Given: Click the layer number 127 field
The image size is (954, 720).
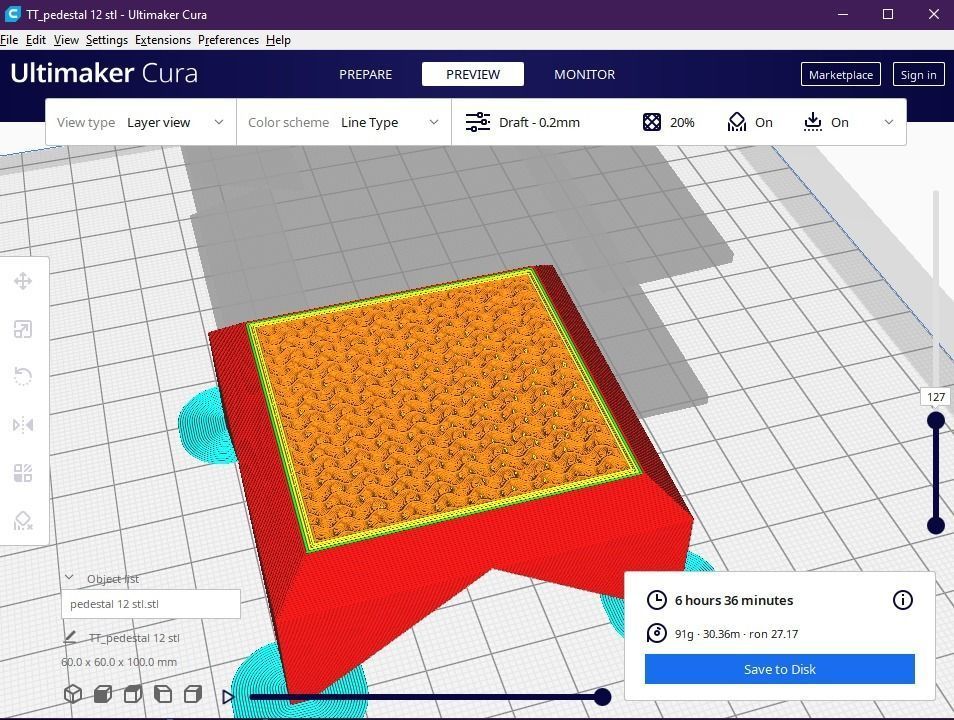Looking at the screenshot, I should click(x=936, y=397).
